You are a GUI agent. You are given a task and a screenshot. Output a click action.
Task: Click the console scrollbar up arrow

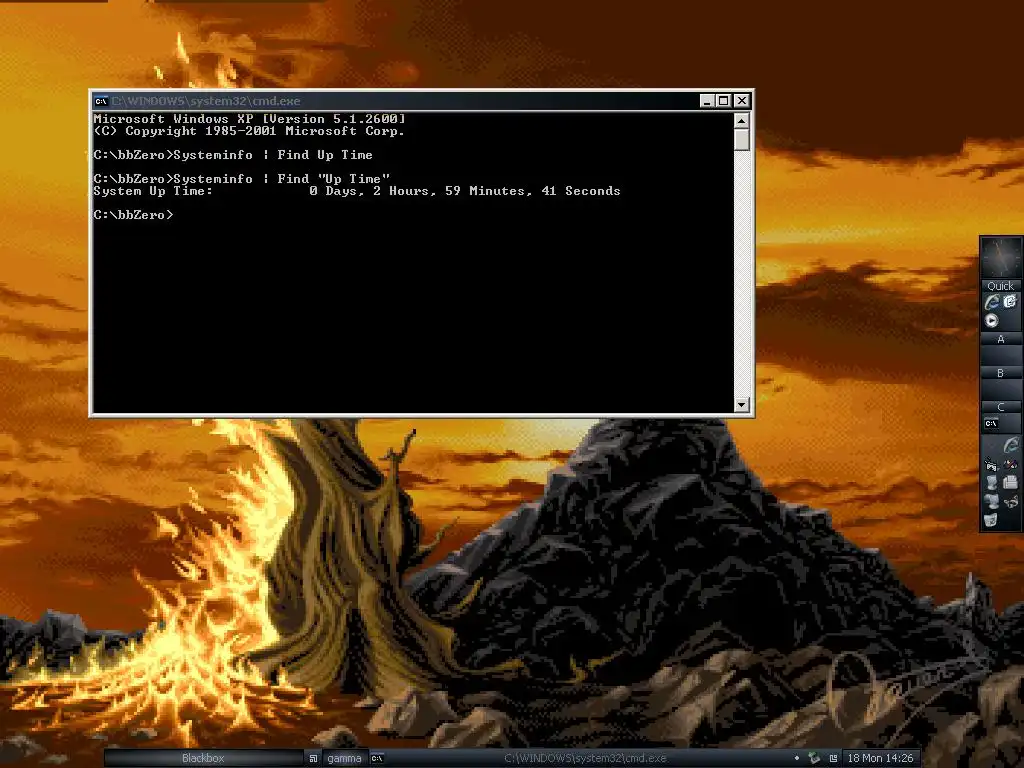point(741,120)
